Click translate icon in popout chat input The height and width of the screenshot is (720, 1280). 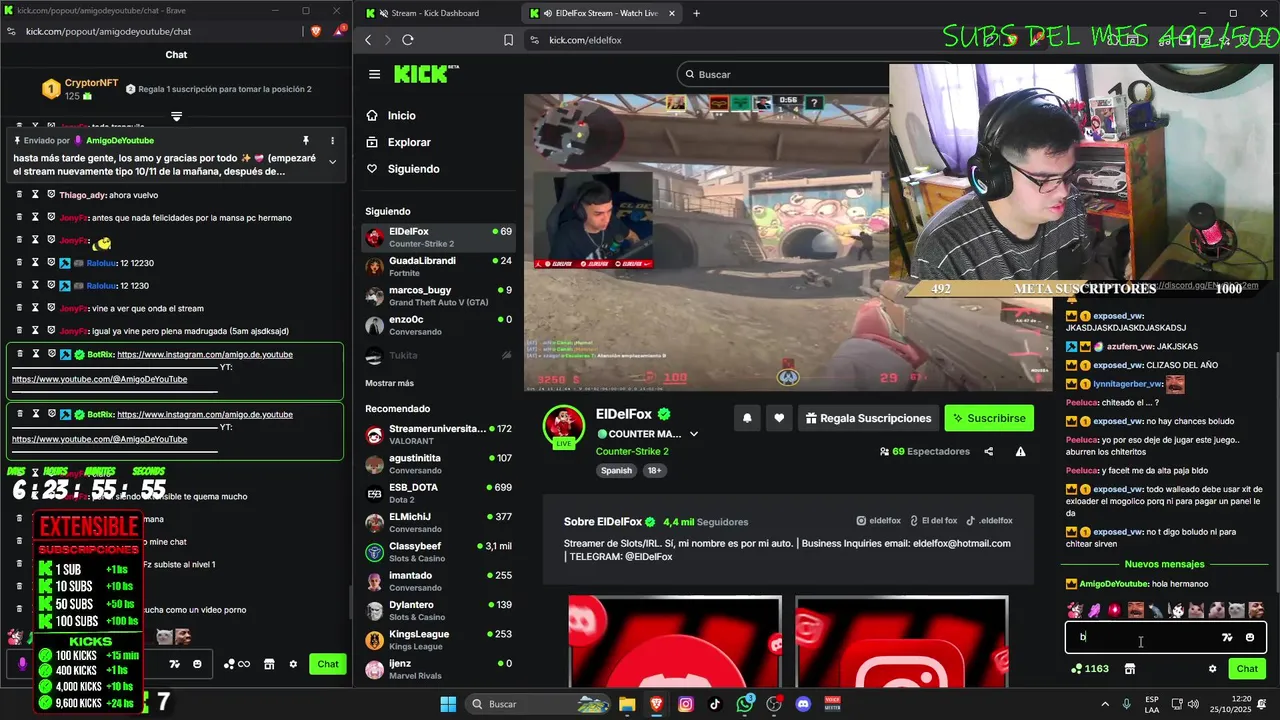click(175, 664)
